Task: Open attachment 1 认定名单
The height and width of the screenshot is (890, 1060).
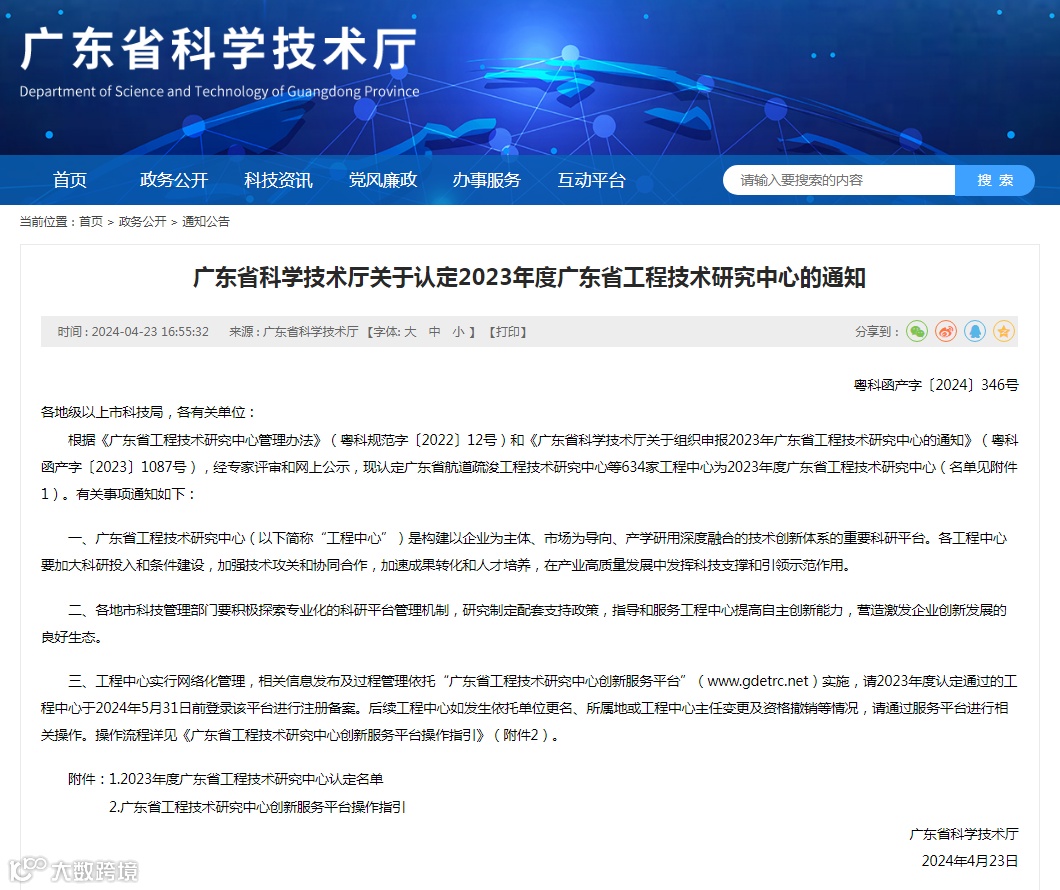Action: pos(246,779)
